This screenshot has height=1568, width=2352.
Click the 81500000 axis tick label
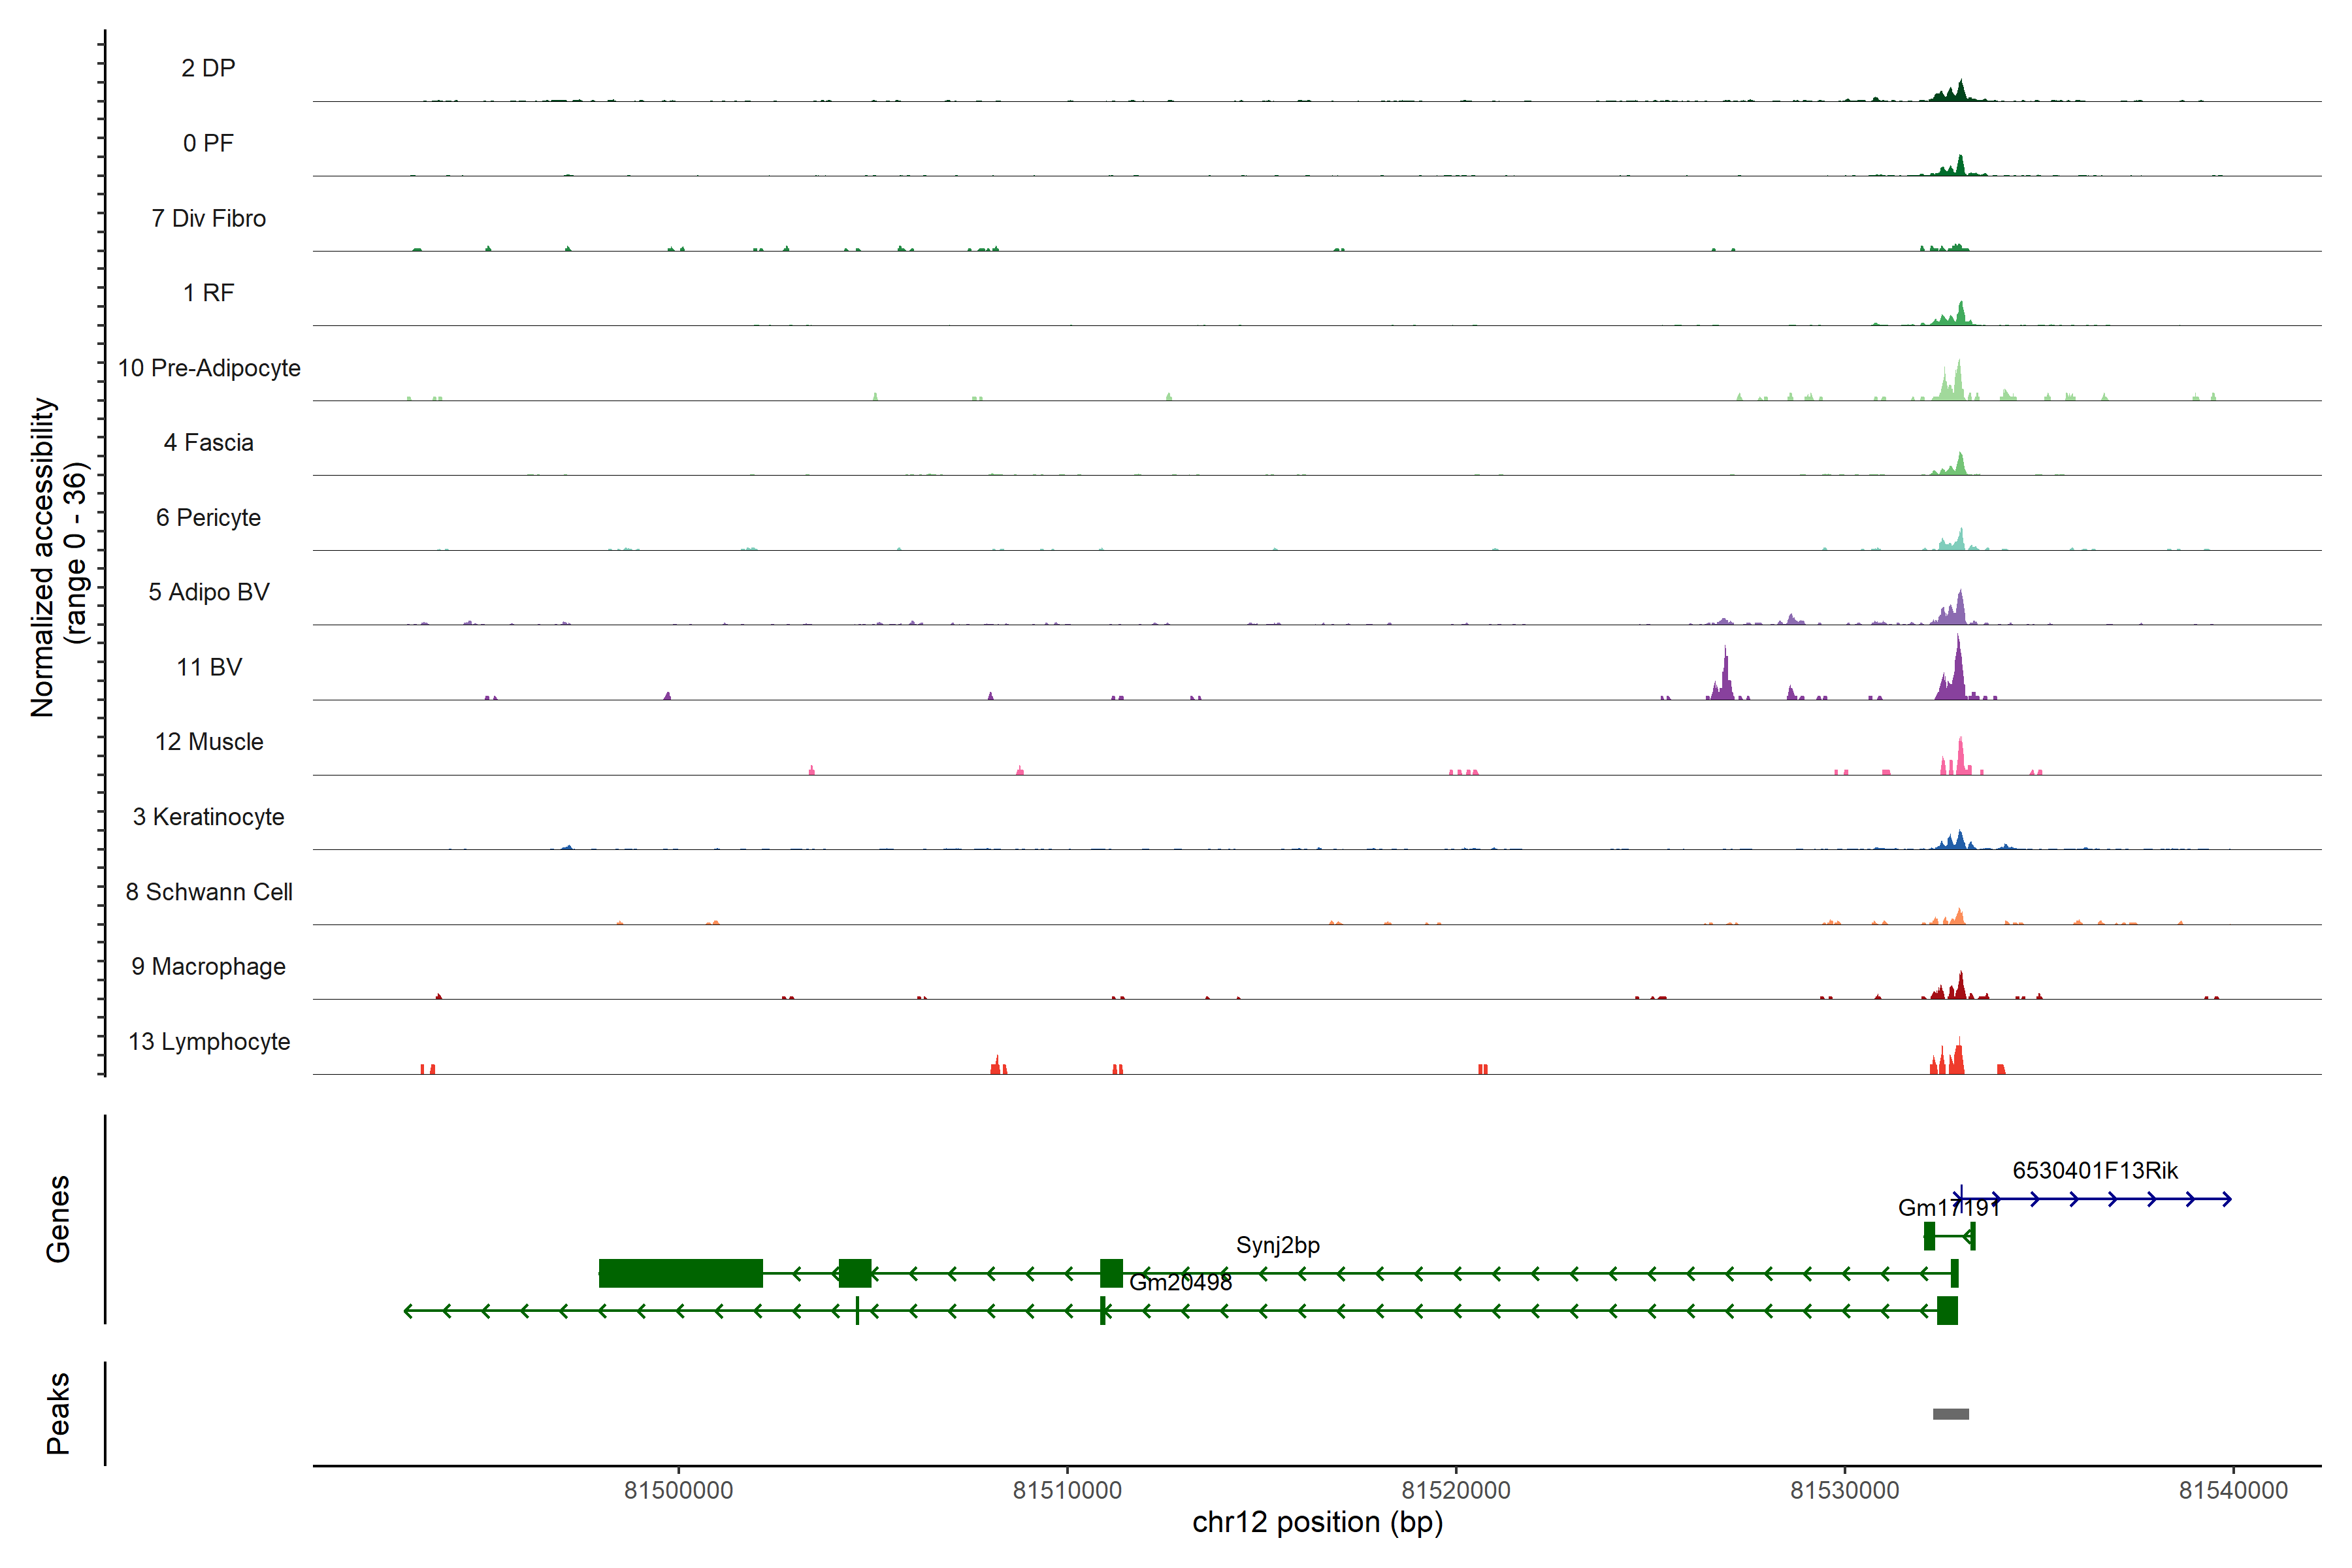678,1490
